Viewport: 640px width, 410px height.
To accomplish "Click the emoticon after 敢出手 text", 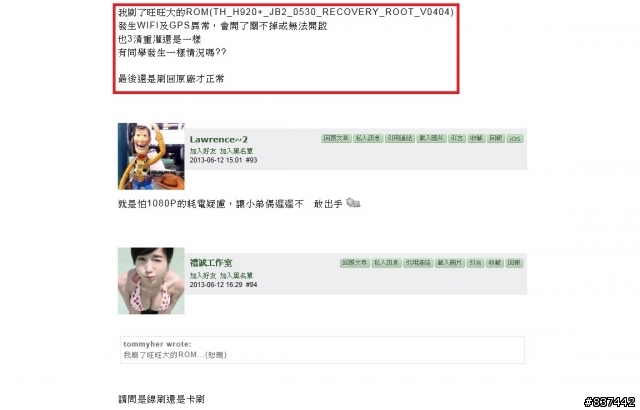I will (353, 203).
